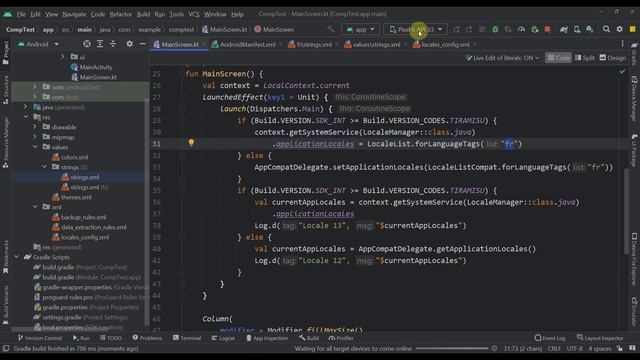Open SDK Manager toolbar icon
Image resolution: width=640 pixels, height=360 pixels.
click(590, 29)
